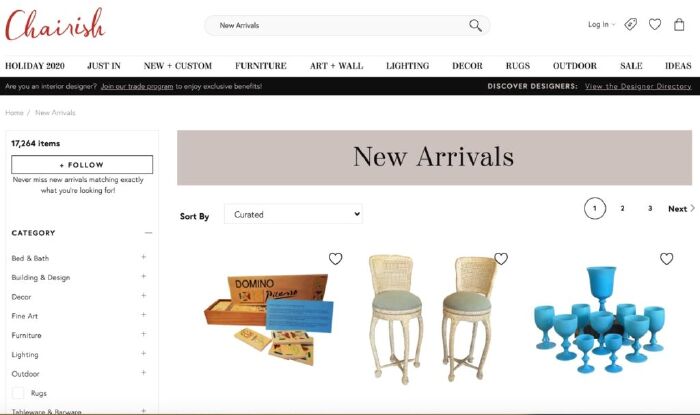The height and width of the screenshot is (415, 700).
Task: Expand the Bed & Bath category
Action: 144,257
